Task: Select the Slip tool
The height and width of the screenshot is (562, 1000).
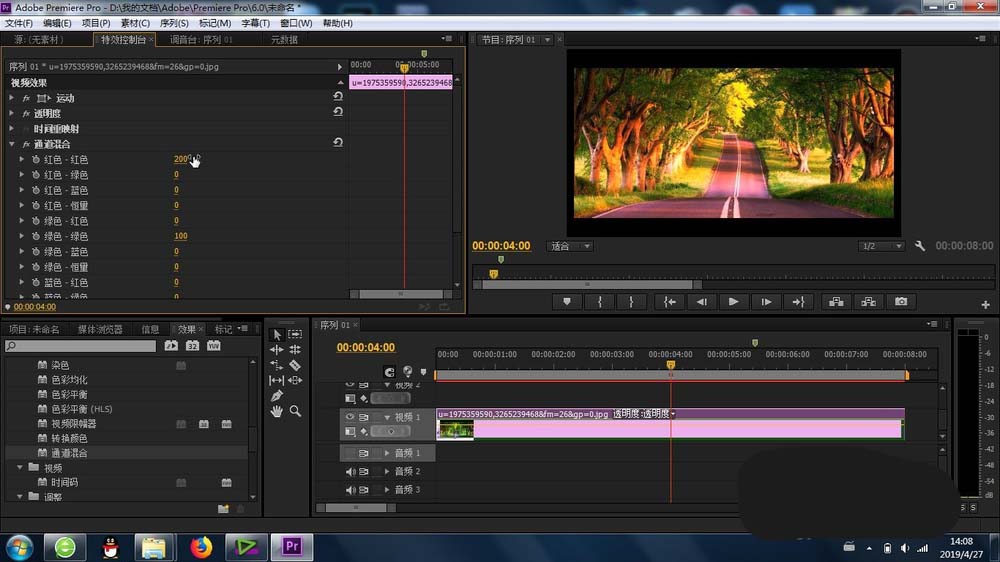Action: (x=277, y=380)
